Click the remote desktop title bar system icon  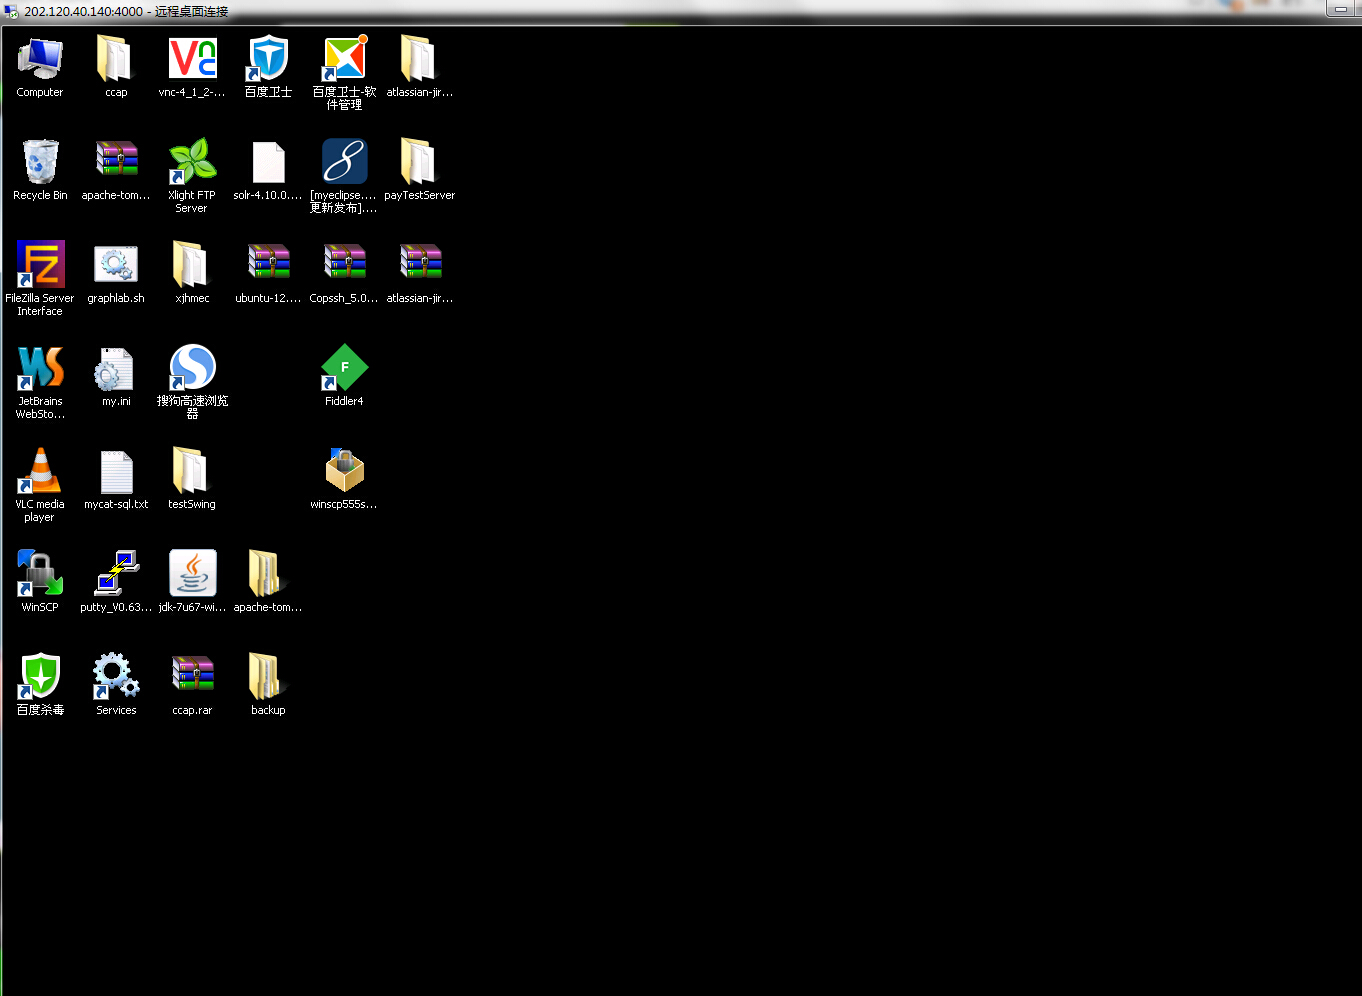11,12
